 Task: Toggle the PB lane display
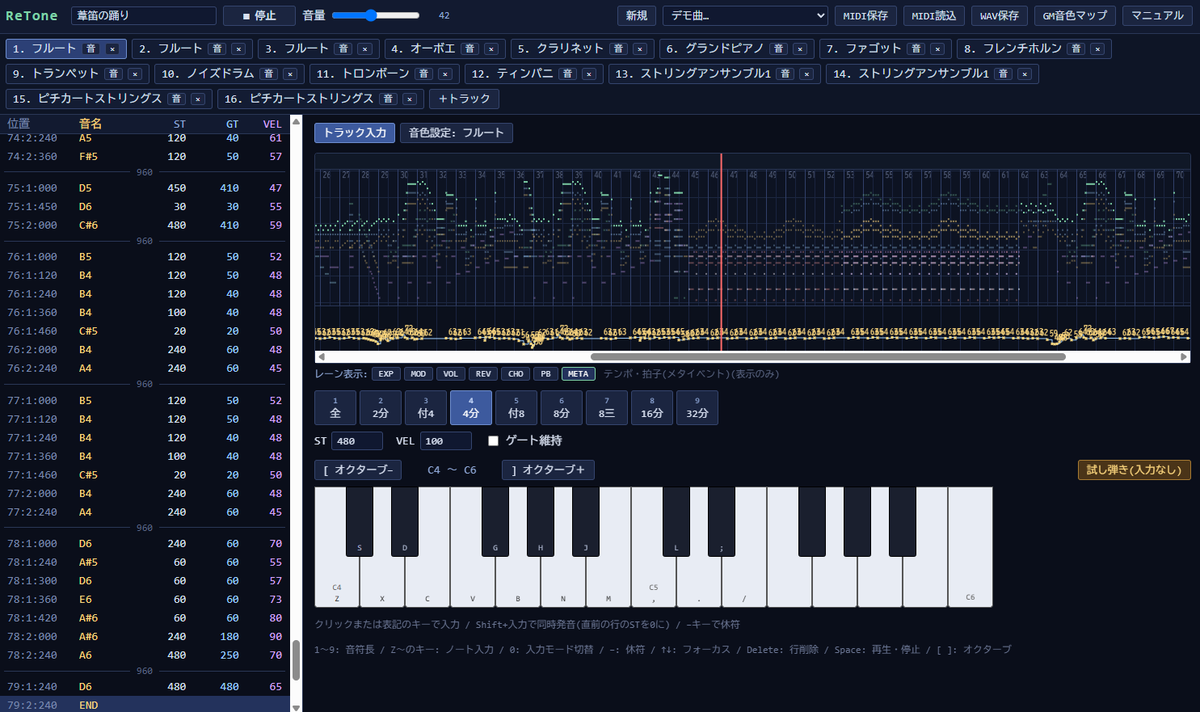click(x=545, y=374)
